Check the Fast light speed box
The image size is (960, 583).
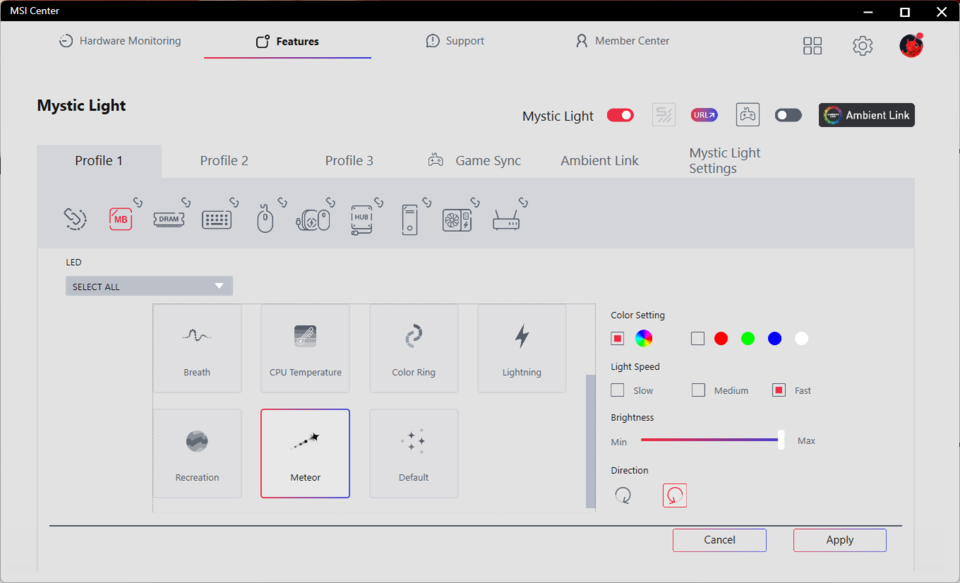click(779, 390)
